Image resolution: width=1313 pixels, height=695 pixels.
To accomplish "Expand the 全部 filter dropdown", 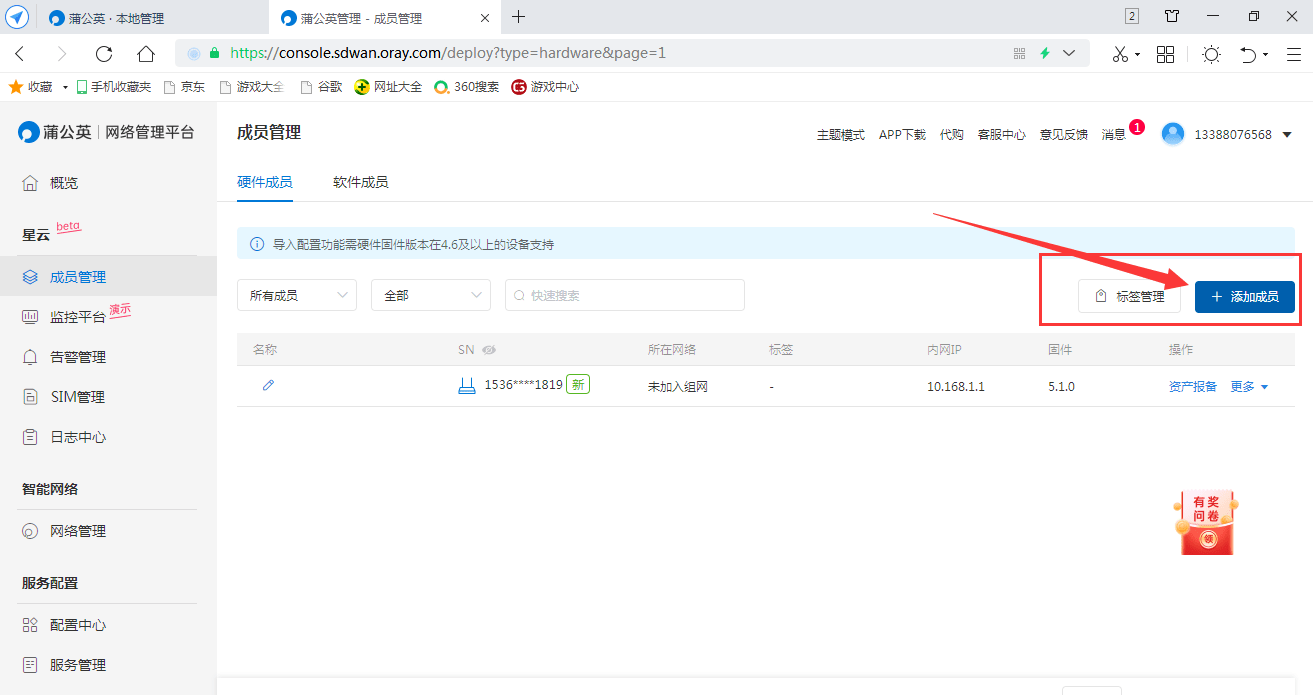I will pos(430,296).
